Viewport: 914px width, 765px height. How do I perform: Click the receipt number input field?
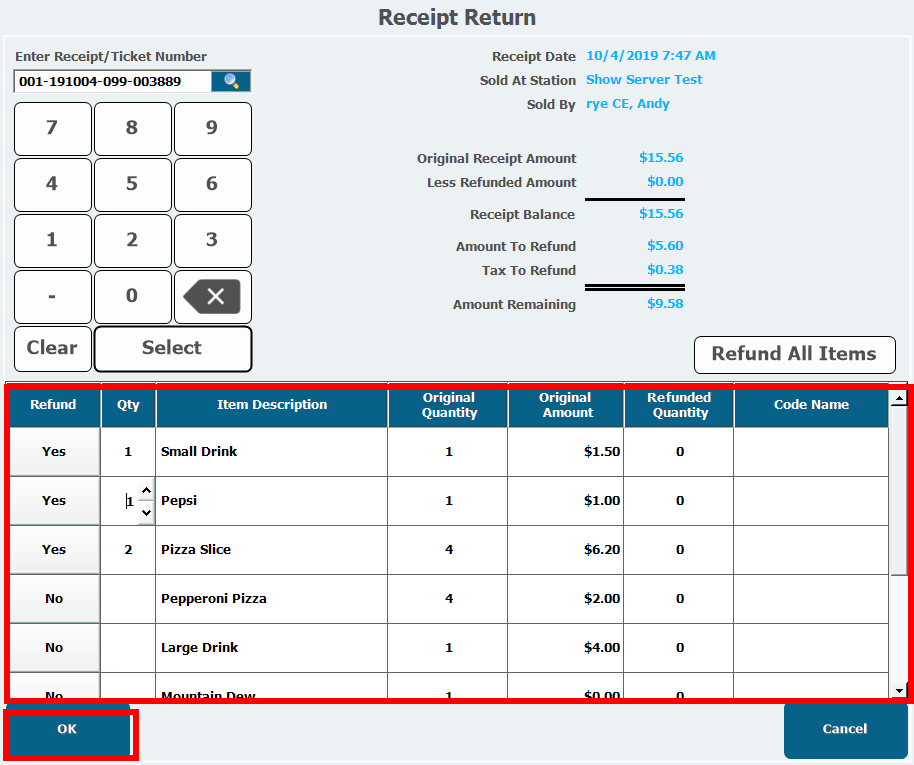(x=112, y=82)
